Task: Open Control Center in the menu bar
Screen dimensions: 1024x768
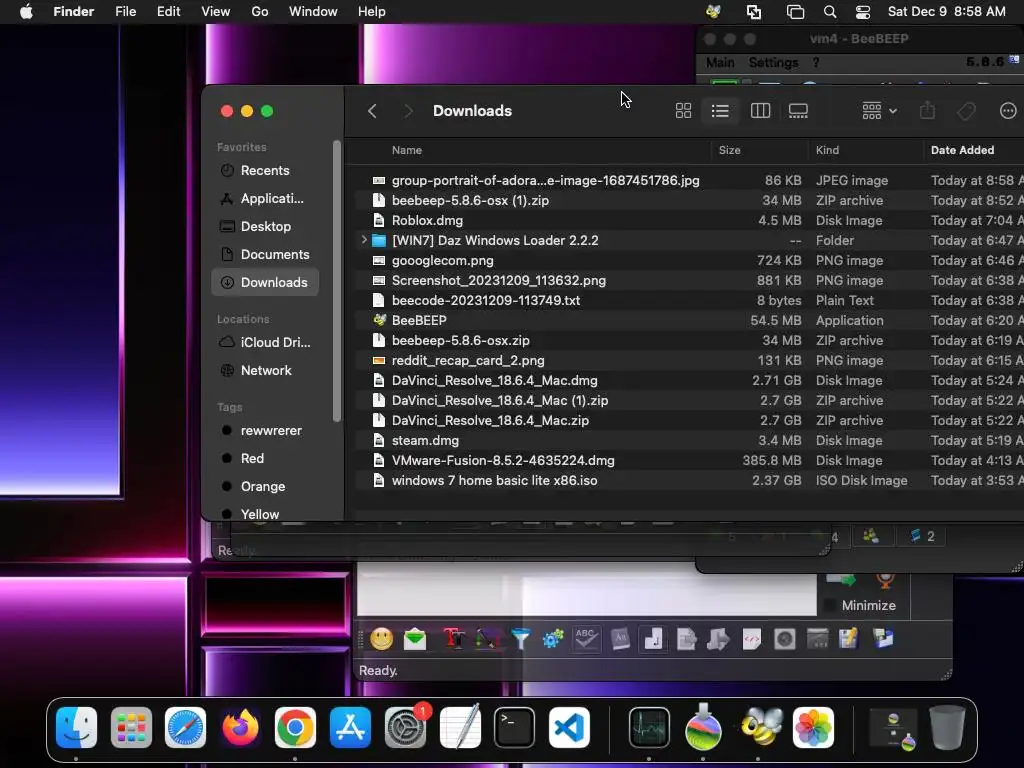Action: 863,12
